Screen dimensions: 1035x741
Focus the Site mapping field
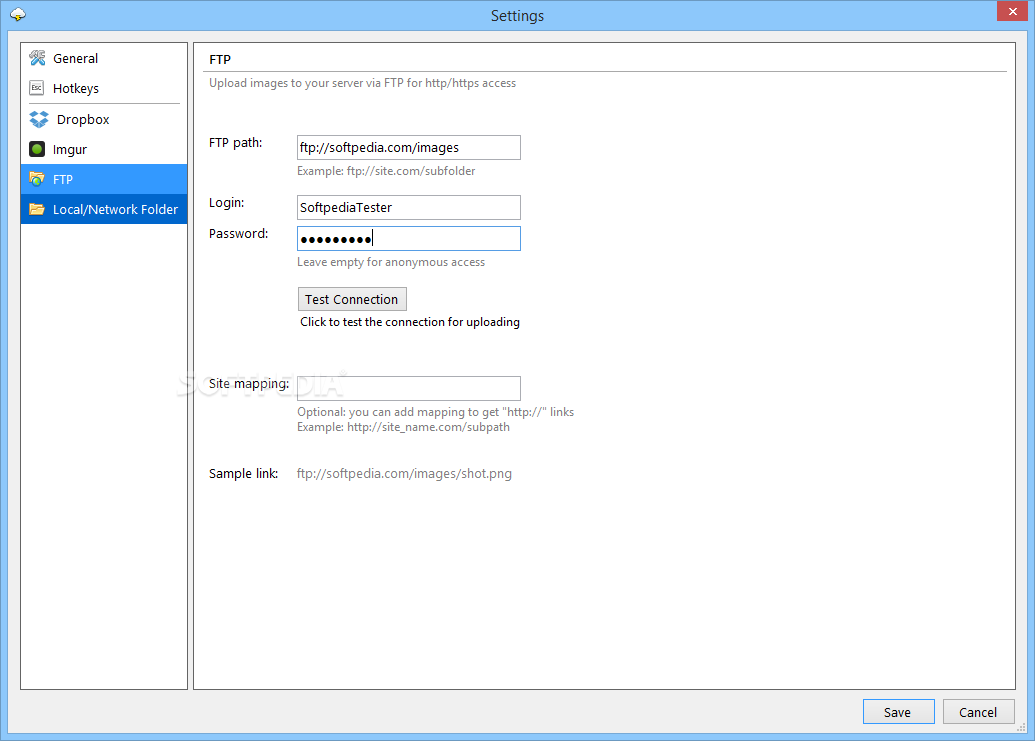point(409,388)
